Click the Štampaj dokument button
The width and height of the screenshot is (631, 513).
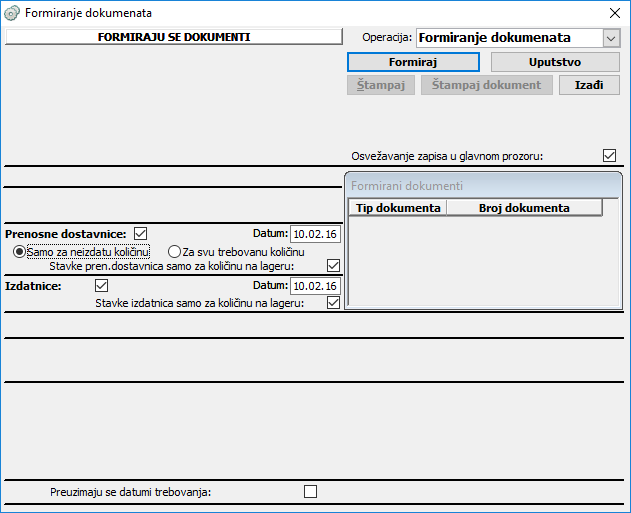pyautogui.click(x=487, y=85)
